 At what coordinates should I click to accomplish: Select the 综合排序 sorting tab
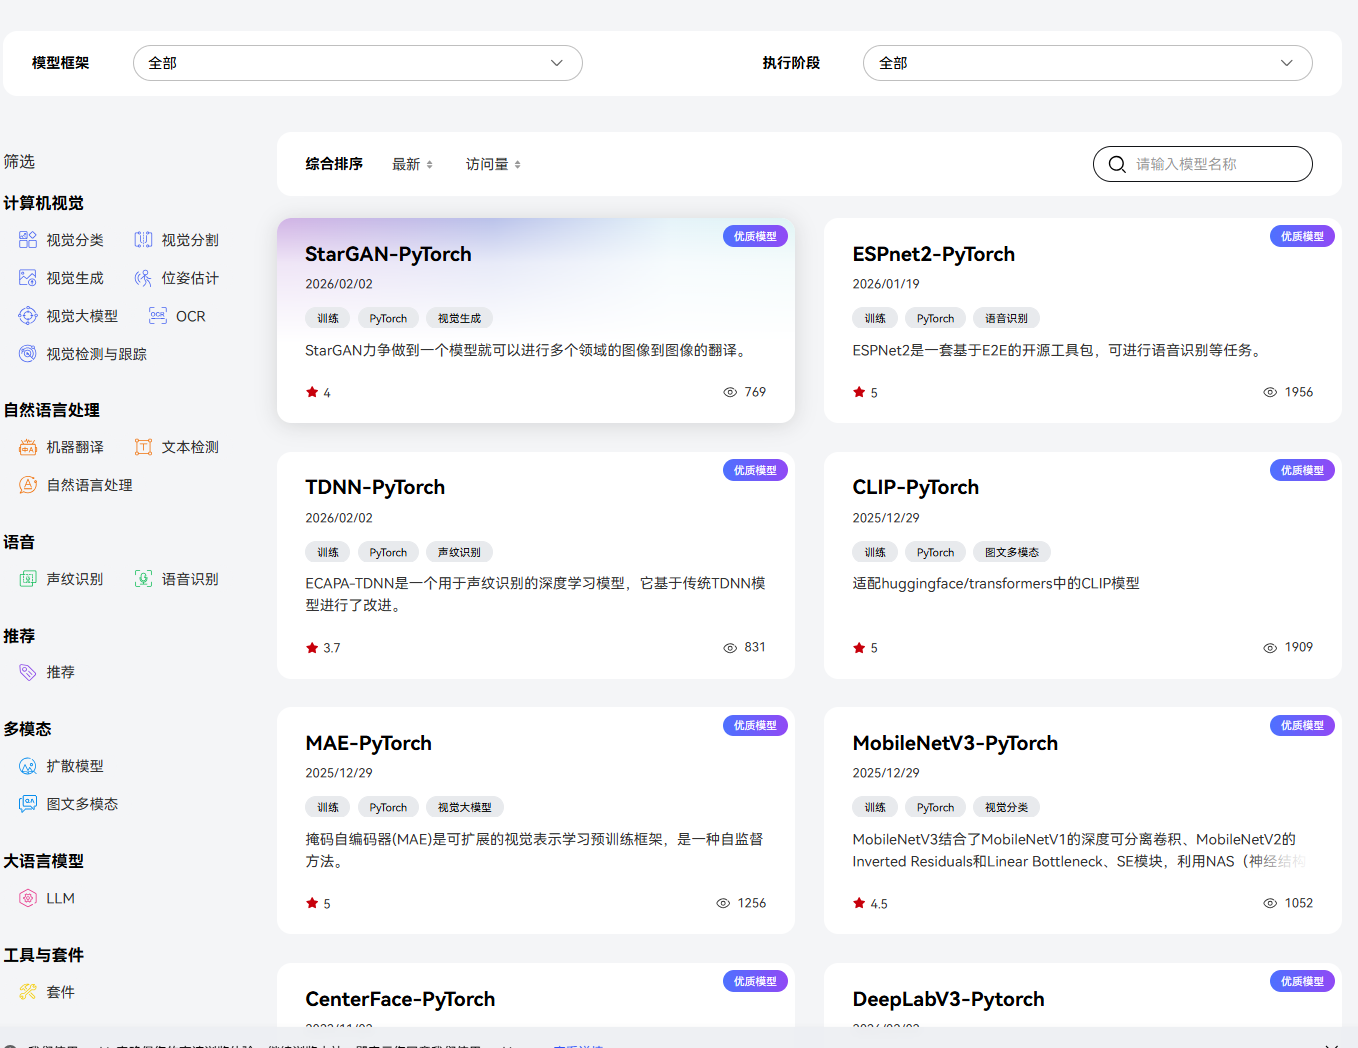coord(334,164)
